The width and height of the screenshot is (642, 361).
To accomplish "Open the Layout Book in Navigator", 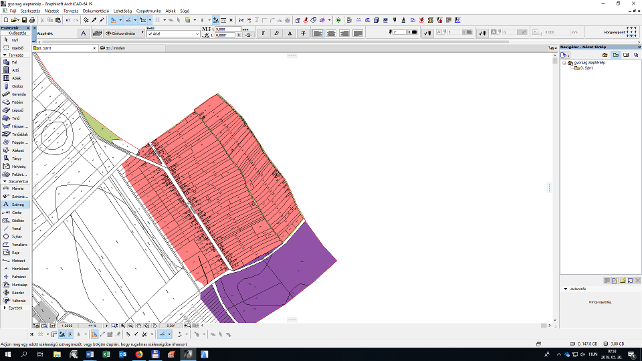I will coord(626,55).
